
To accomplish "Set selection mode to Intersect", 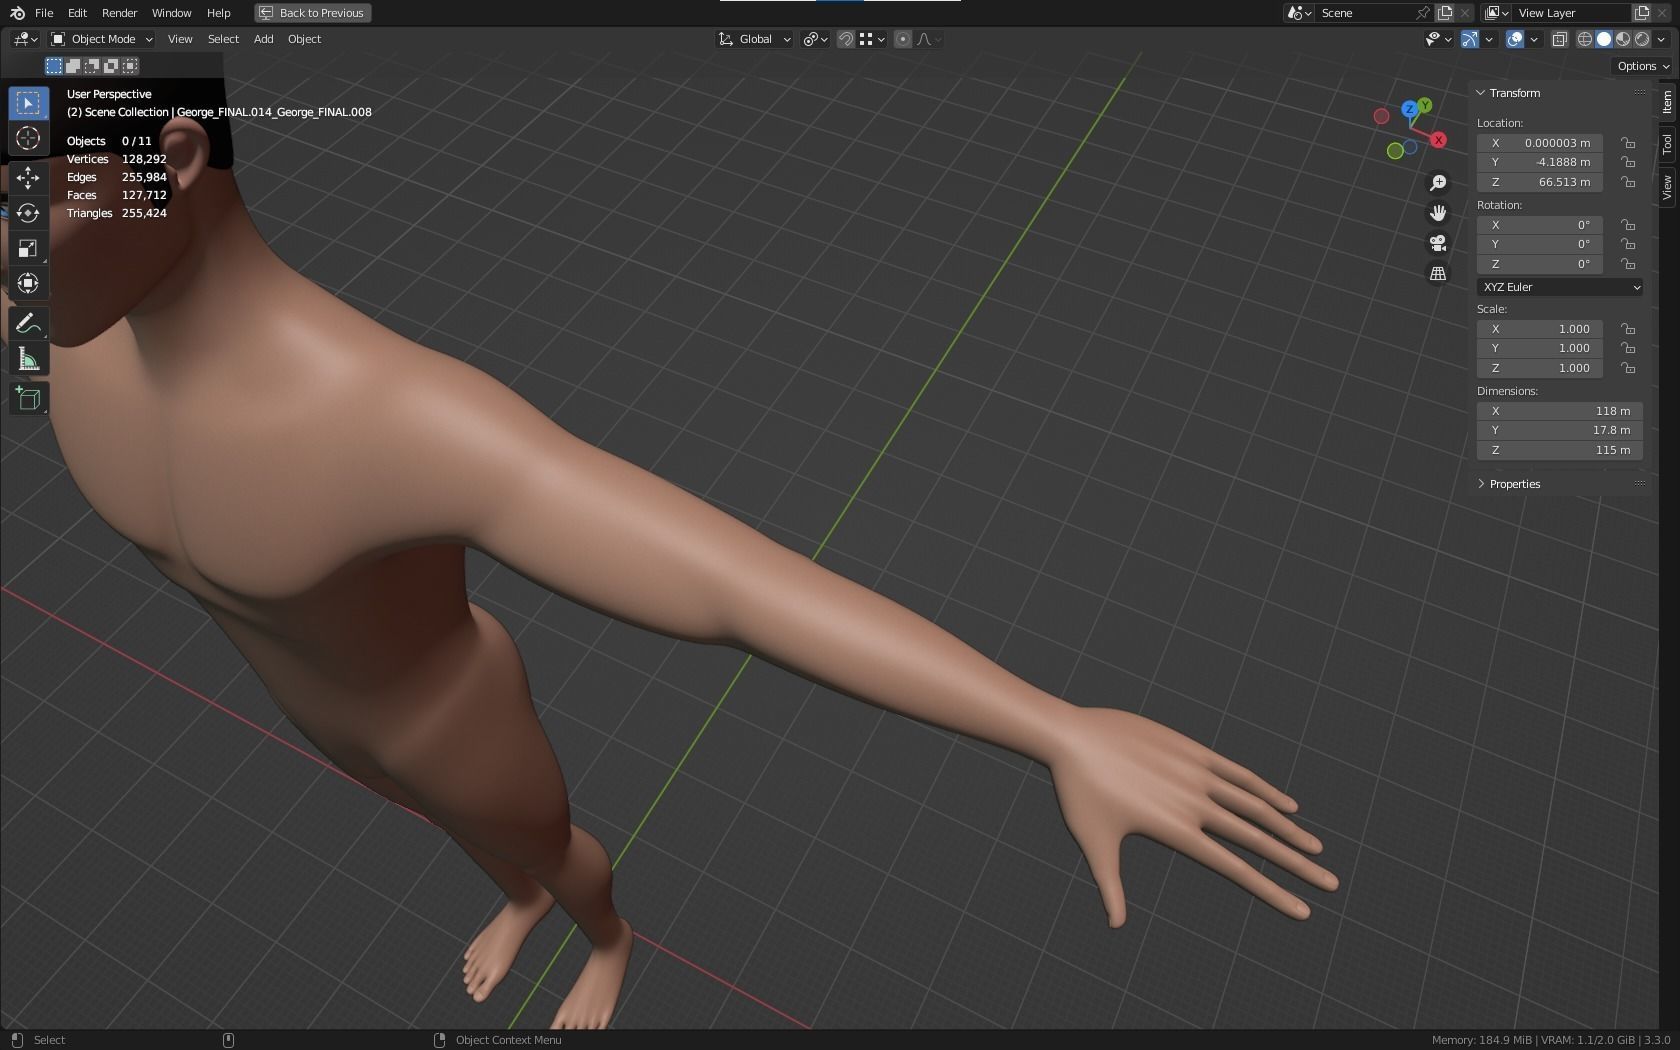I will point(130,66).
